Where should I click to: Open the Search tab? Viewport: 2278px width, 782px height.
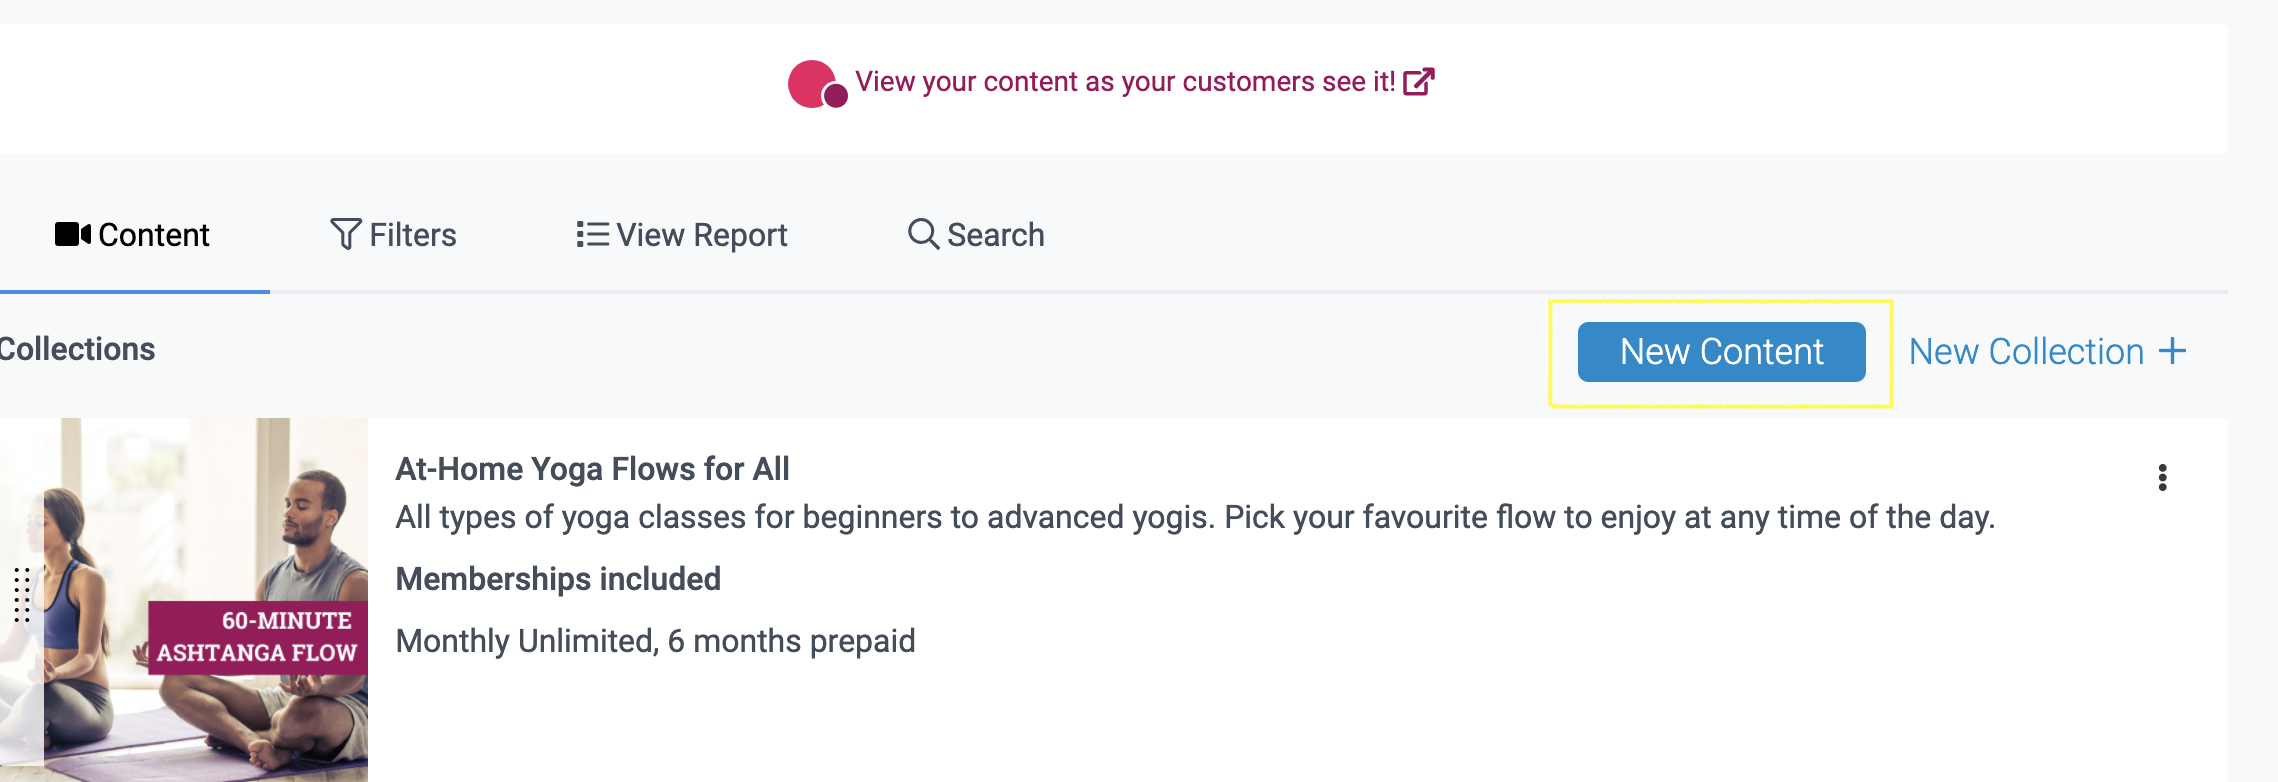[976, 235]
